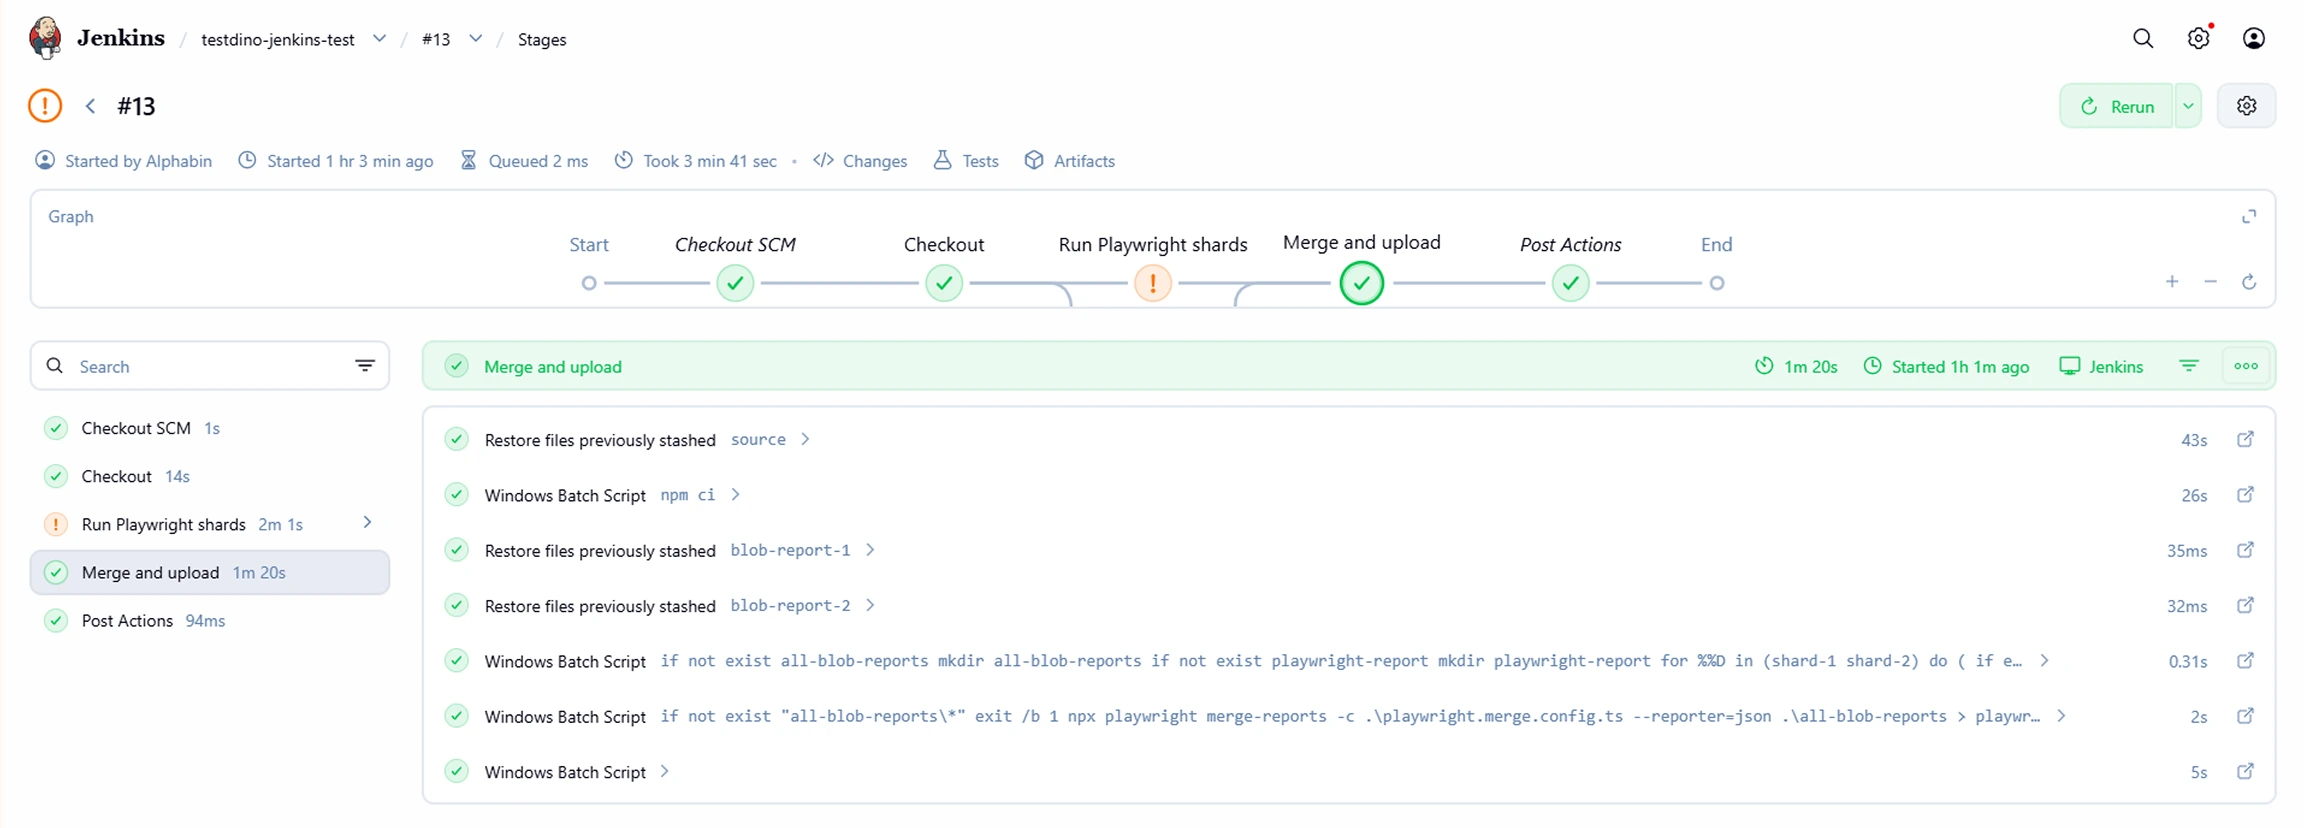2304x828 pixels.
Task: Expand the npm ci step
Action: [x=735, y=494]
